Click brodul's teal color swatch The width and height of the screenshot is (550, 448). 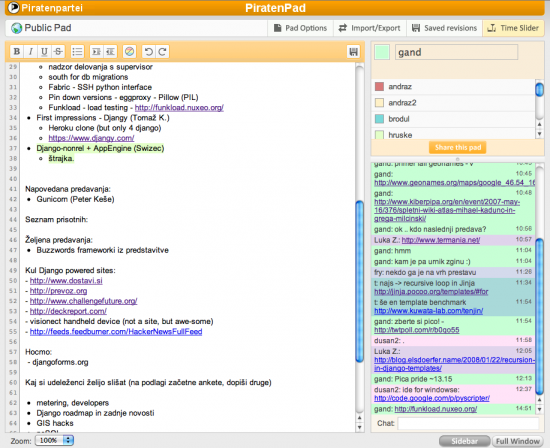point(379,119)
